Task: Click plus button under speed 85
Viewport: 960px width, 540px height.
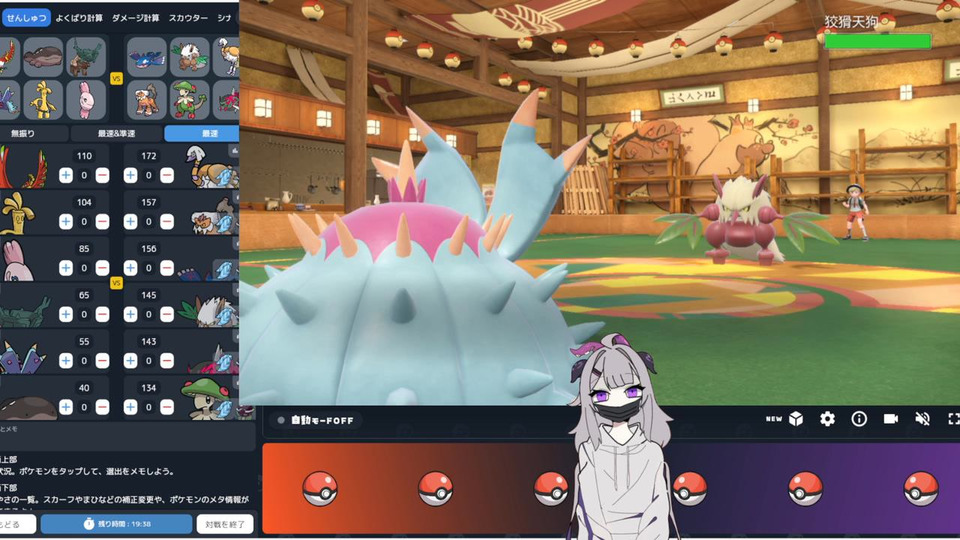Action: [66, 268]
